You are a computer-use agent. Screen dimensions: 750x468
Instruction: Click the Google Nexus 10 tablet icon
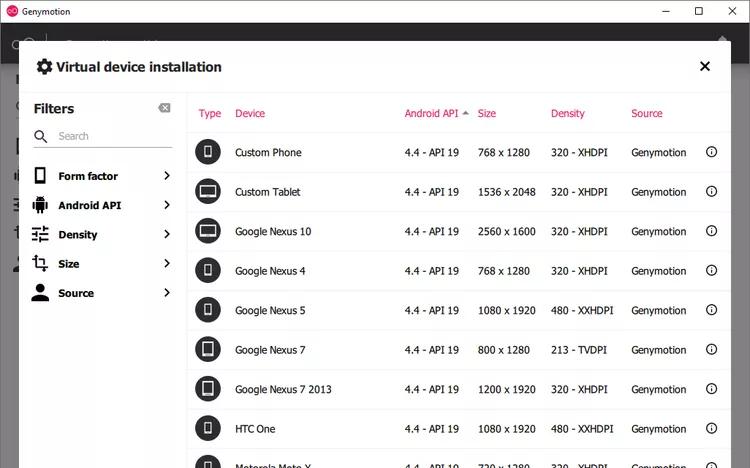pos(208,231)
